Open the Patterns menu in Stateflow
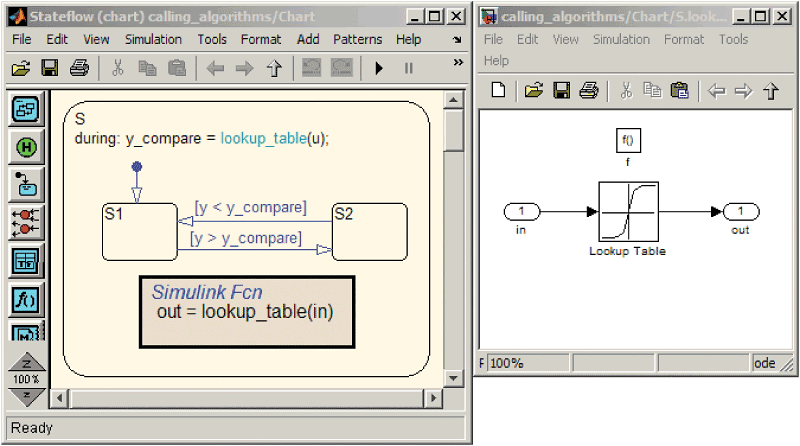 [357, 39]
